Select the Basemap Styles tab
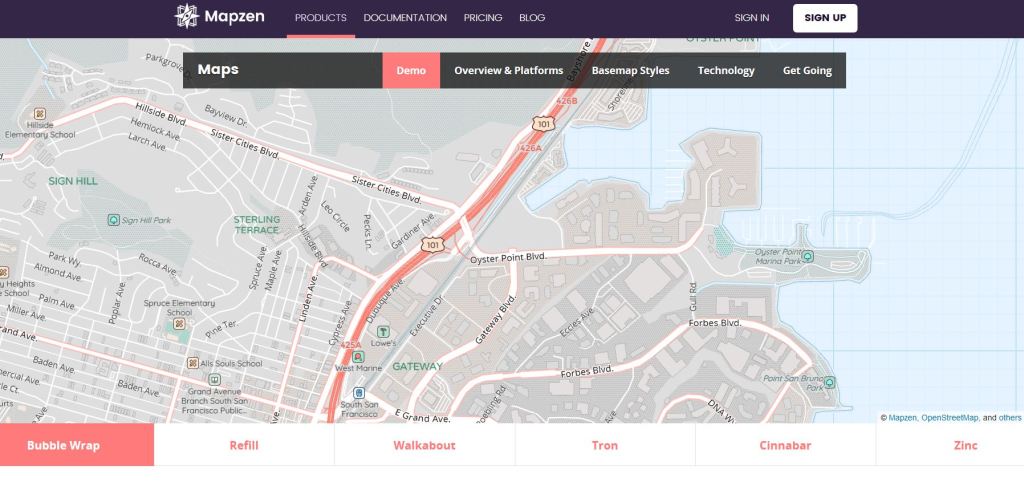The image size is (1024, 498). pyautogui.click(x=630, y=70)
